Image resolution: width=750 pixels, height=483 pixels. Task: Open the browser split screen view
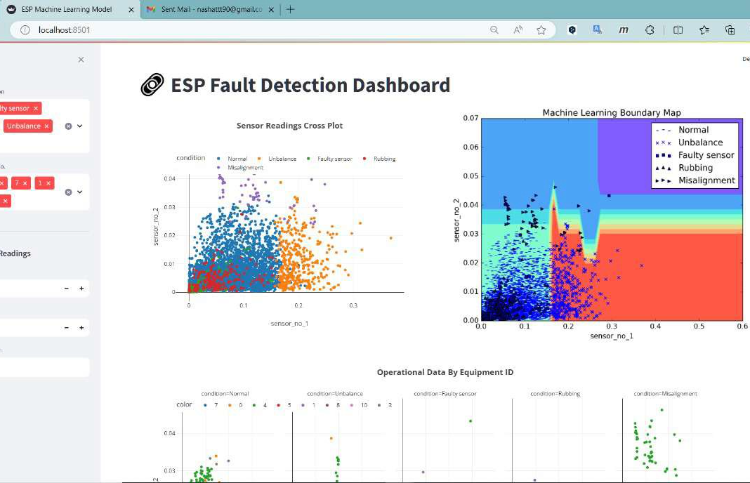click(678, 30)
